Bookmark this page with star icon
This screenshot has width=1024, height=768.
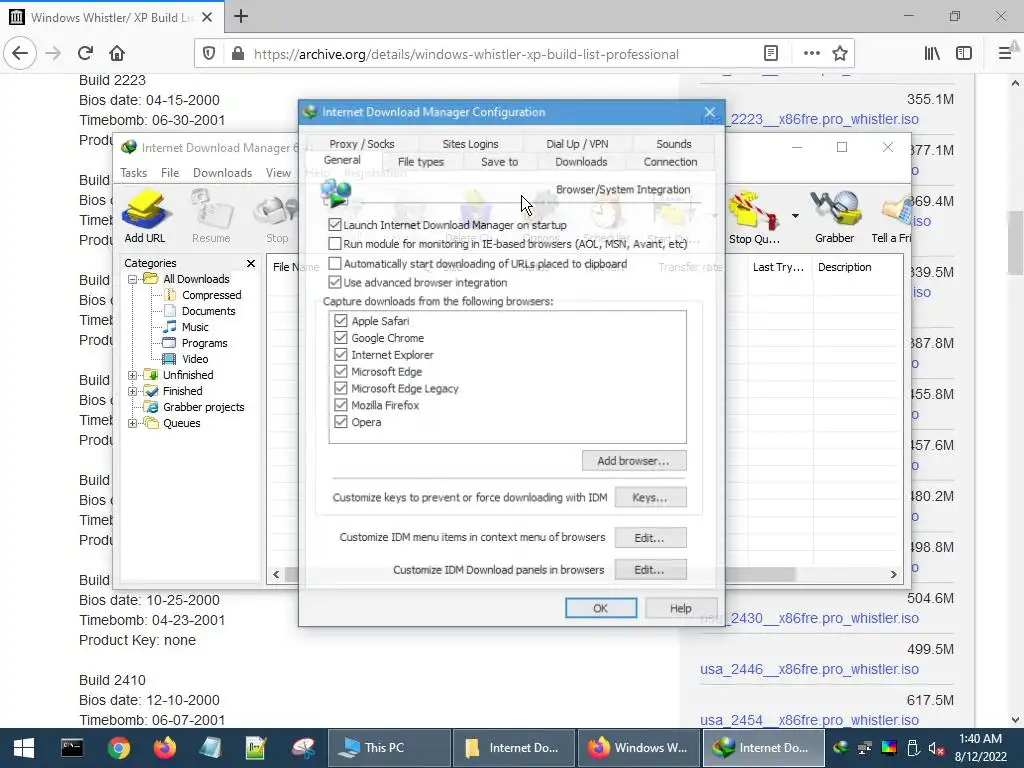coord(840,54)
